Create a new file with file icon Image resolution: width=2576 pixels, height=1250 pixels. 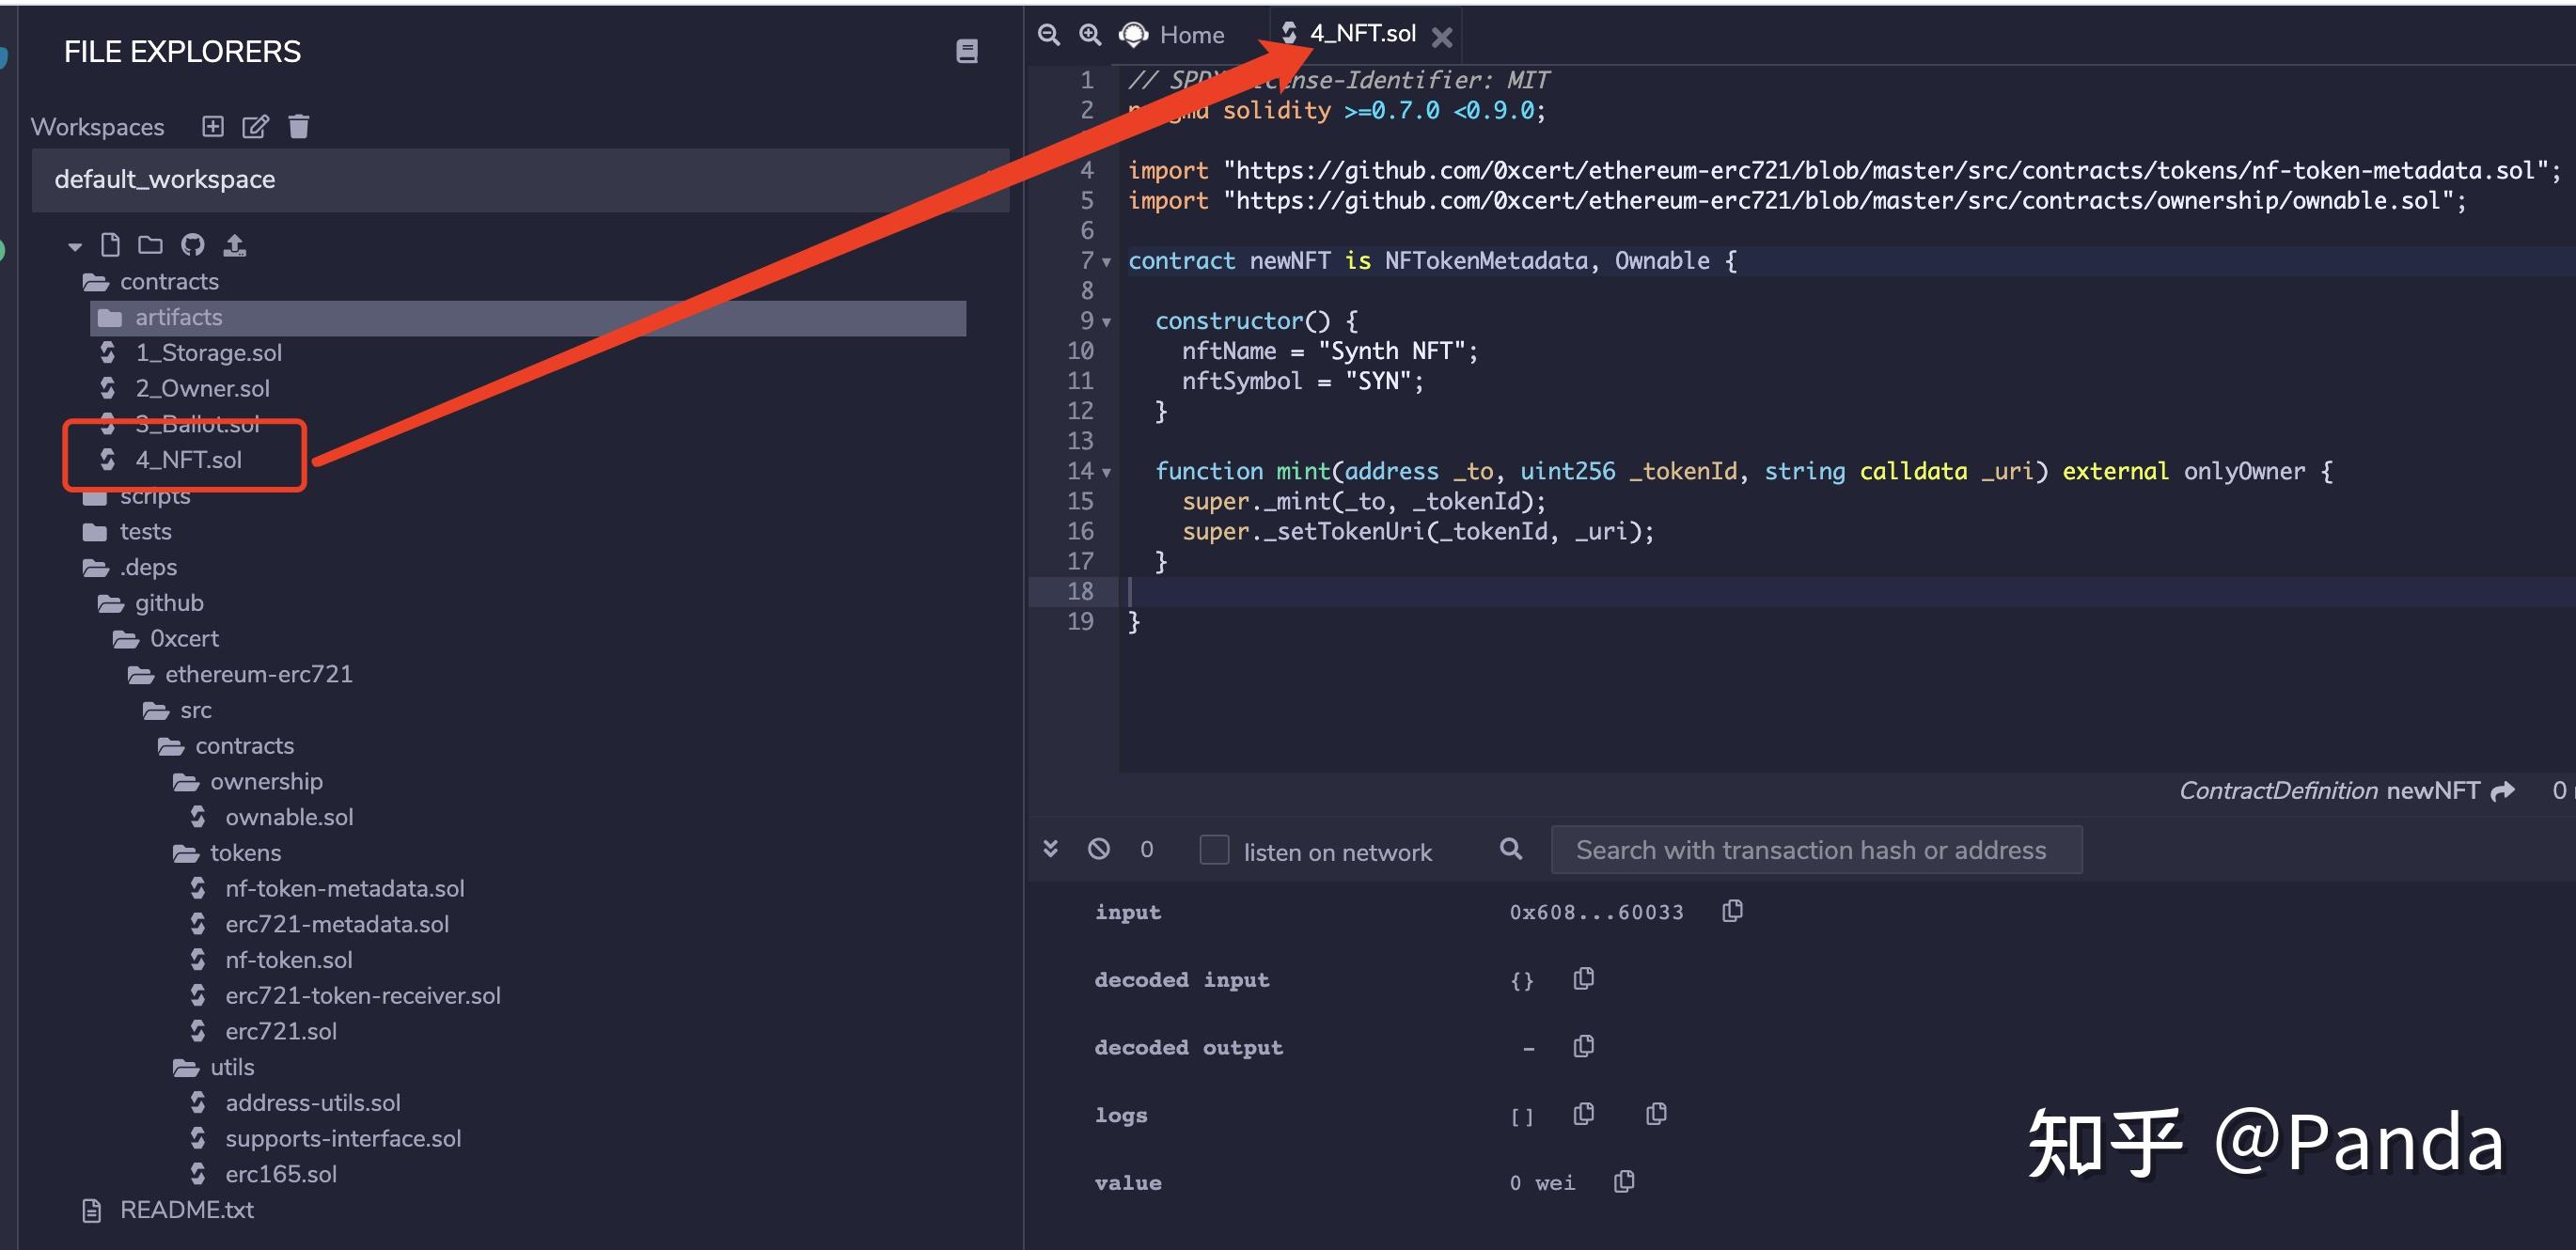[110, 245]
